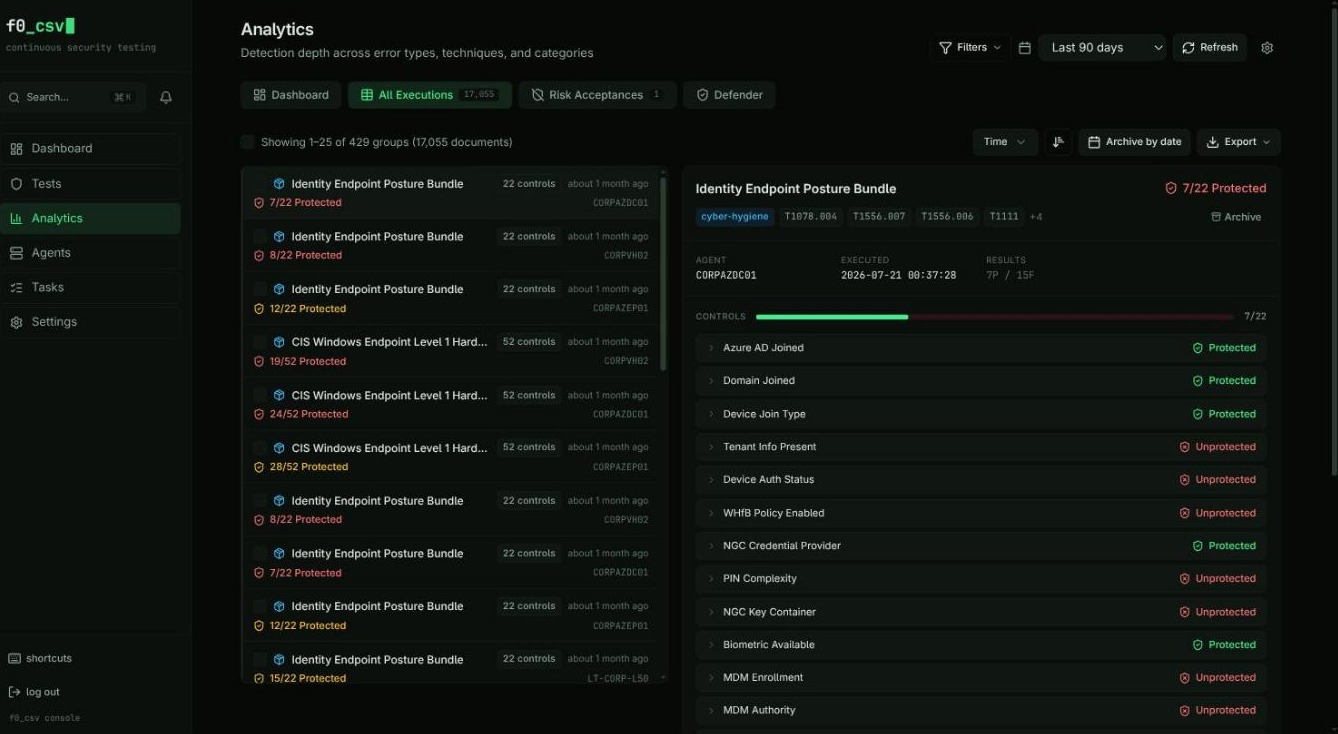This screenshot has width=1338, height=734.
Task: Switch to the All Executions tab
Action: [430, 95]
